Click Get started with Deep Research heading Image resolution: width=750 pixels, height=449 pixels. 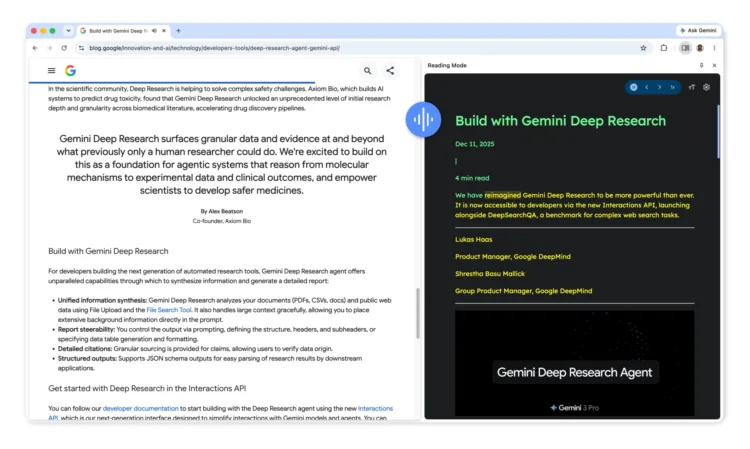(x=147, y=388)
